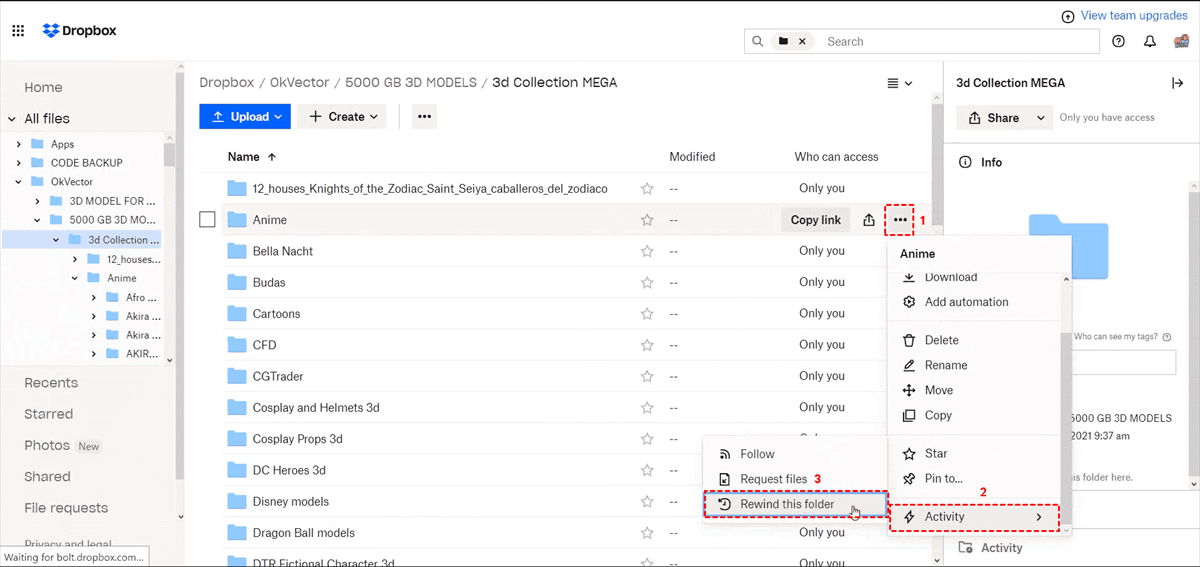Viewport: 1200px width, 567px height.
Task: Open Shared in the sidebar
Action: point(47,477)
